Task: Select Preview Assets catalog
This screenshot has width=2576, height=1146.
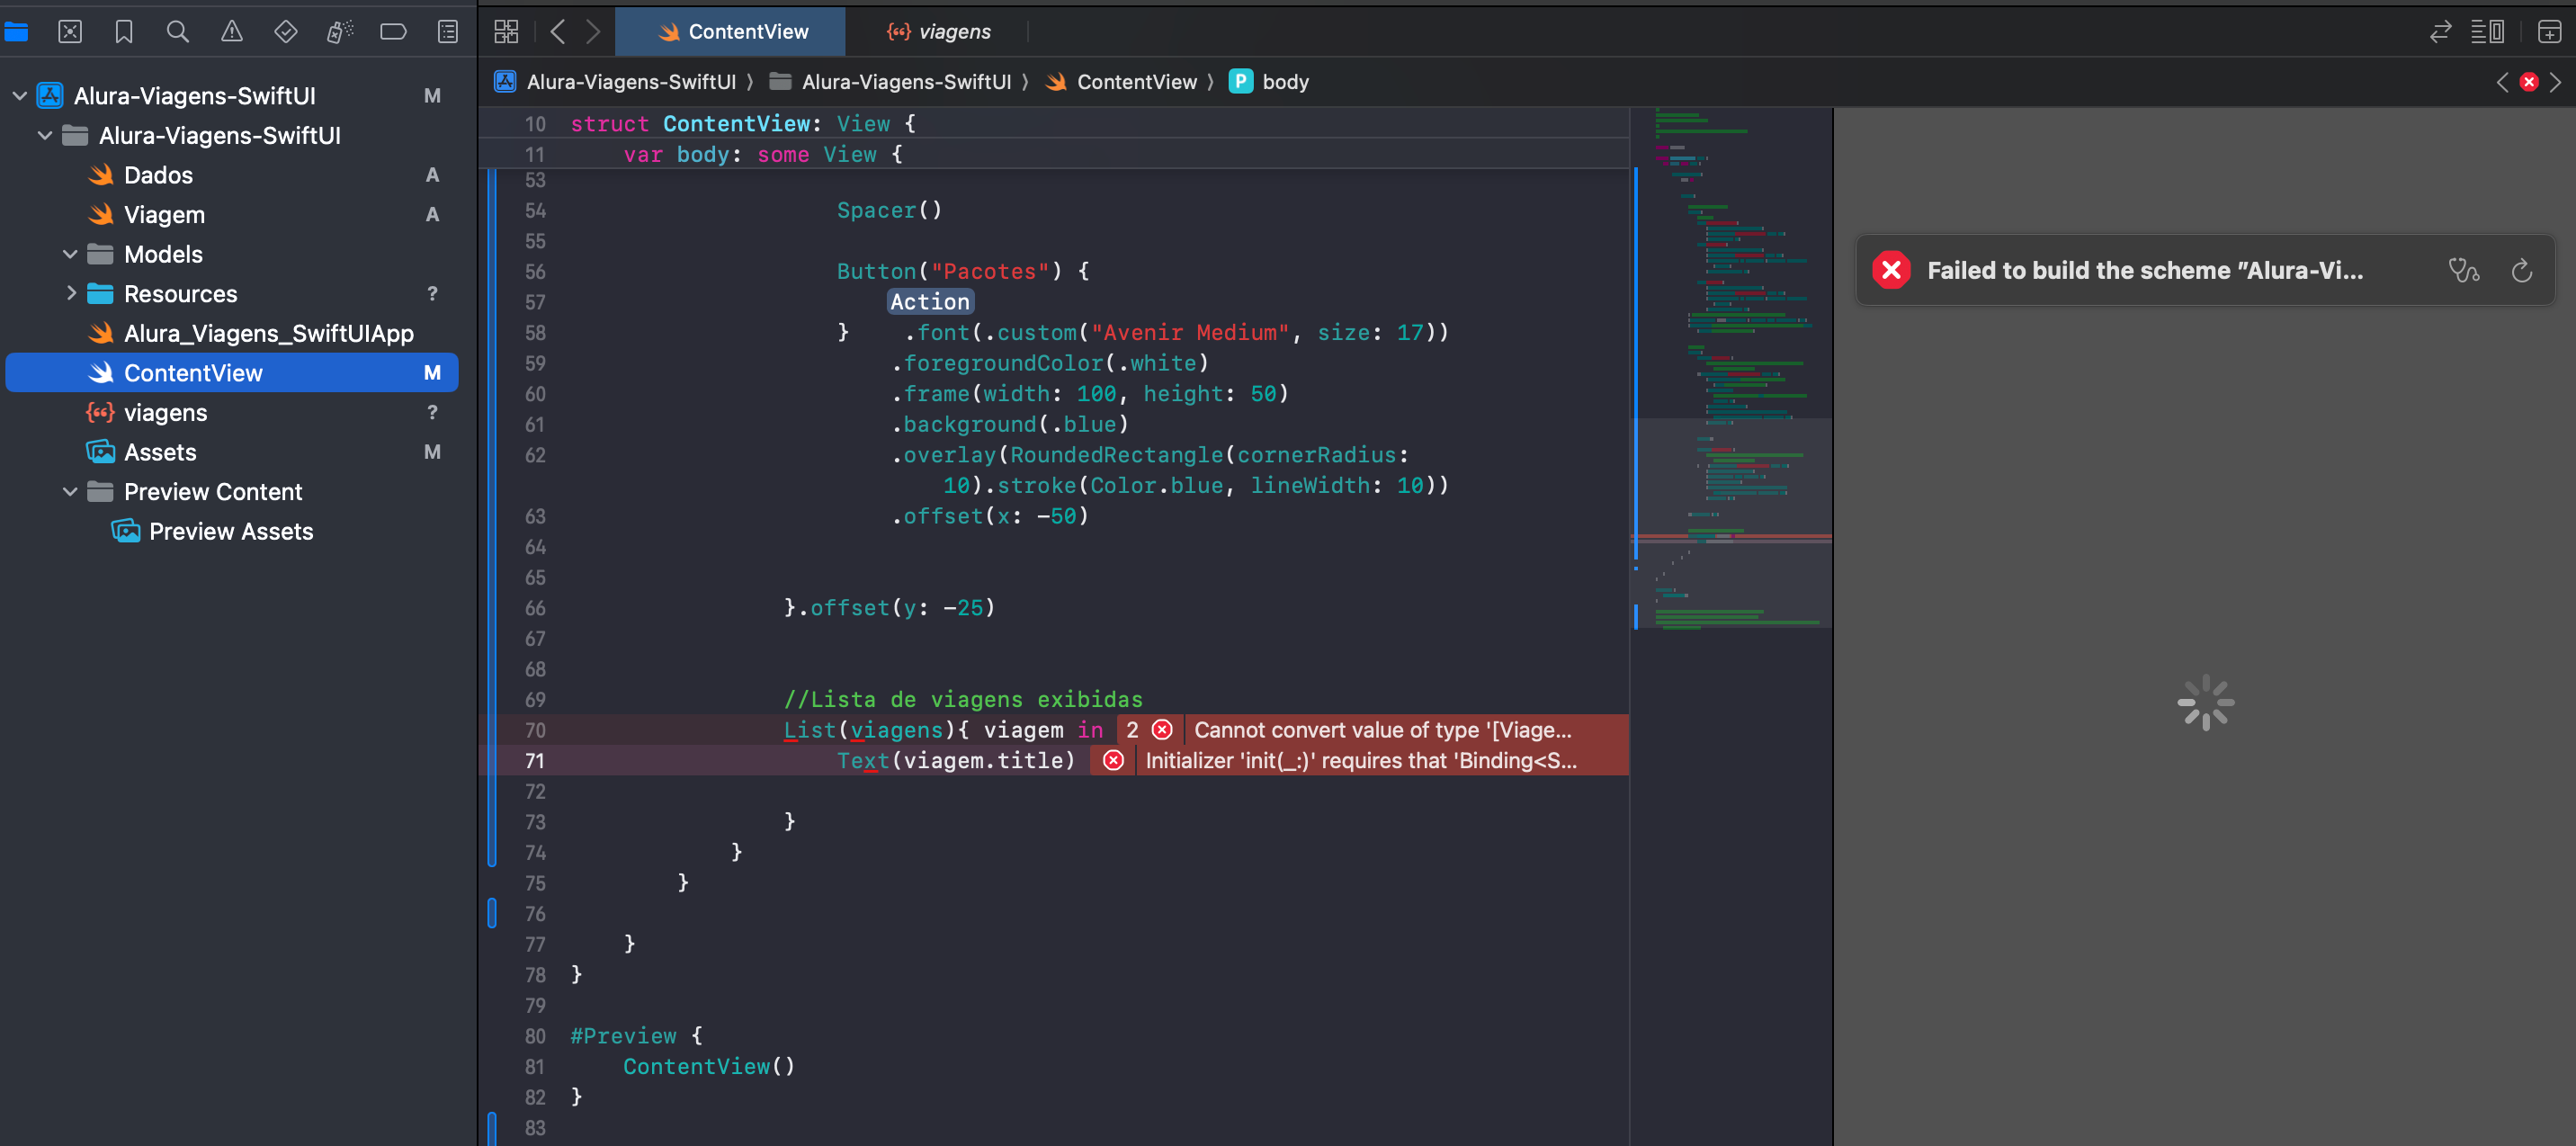Action: pos(232,532)
